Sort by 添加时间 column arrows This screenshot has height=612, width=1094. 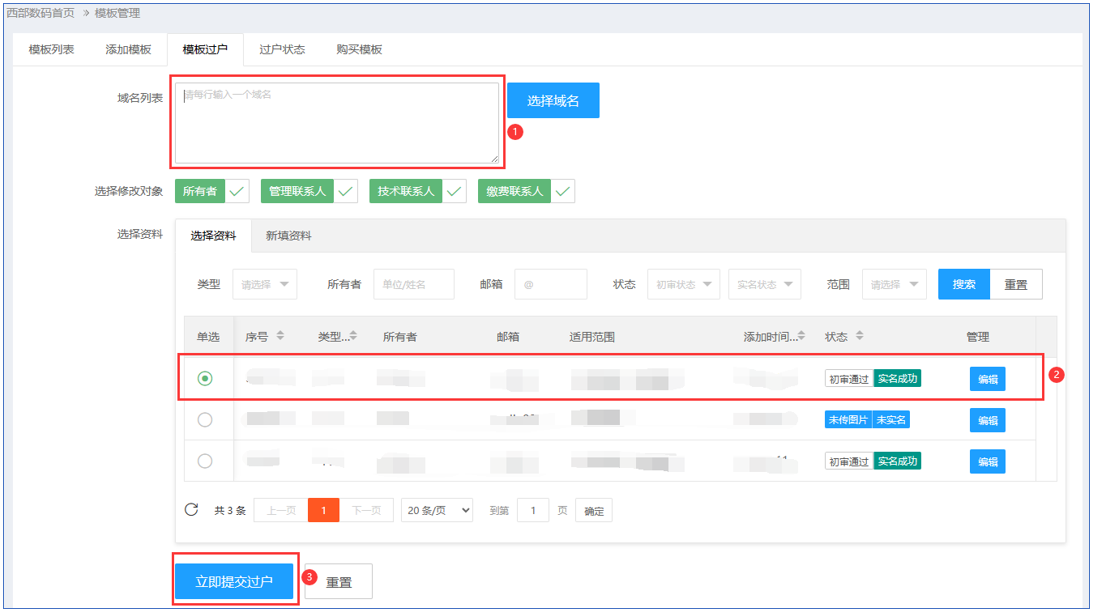(x=802, y=336)
